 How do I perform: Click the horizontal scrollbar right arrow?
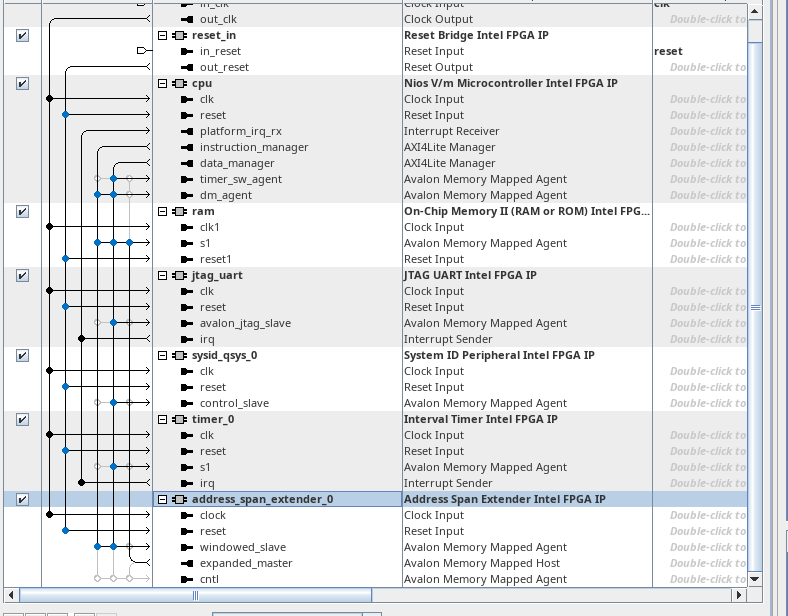pos(739,595)
